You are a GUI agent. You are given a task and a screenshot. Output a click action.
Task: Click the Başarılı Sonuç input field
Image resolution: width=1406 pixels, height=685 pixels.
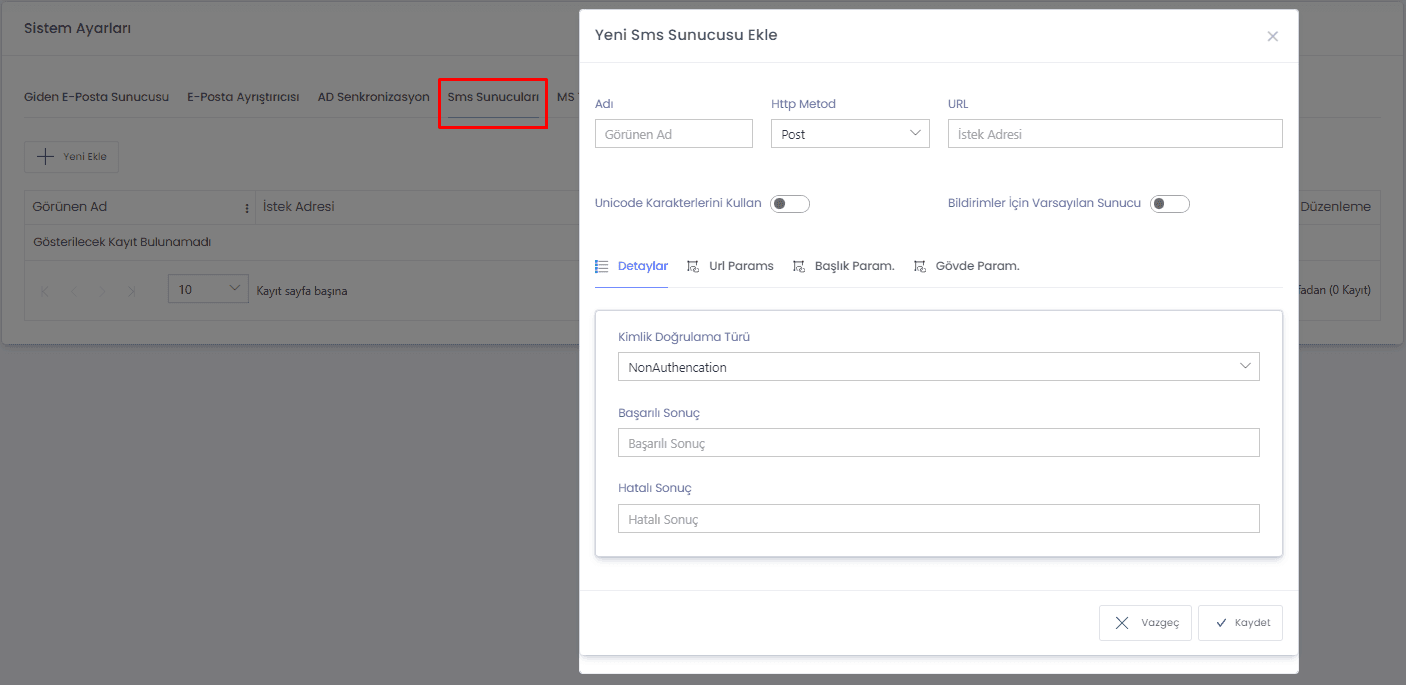(x=939, y=443)
